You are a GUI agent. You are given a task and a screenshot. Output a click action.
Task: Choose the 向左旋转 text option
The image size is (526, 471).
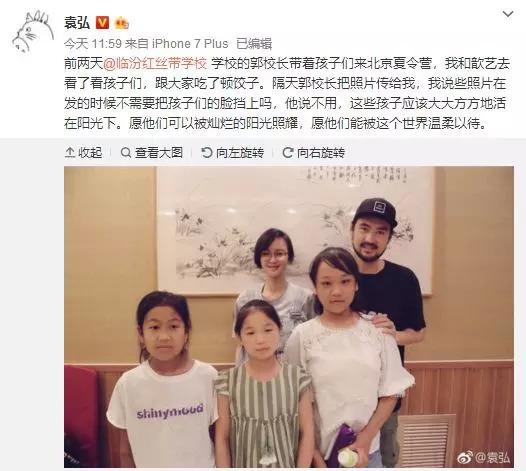[x=240, y=153]
